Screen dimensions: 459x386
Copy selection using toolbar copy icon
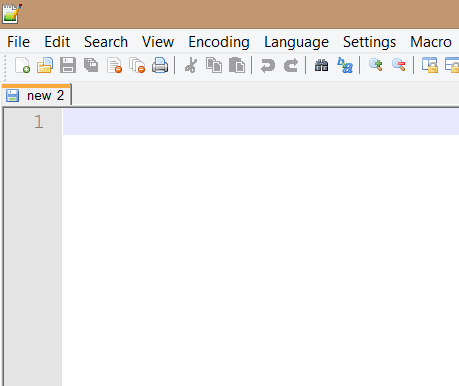click(214, 65)
